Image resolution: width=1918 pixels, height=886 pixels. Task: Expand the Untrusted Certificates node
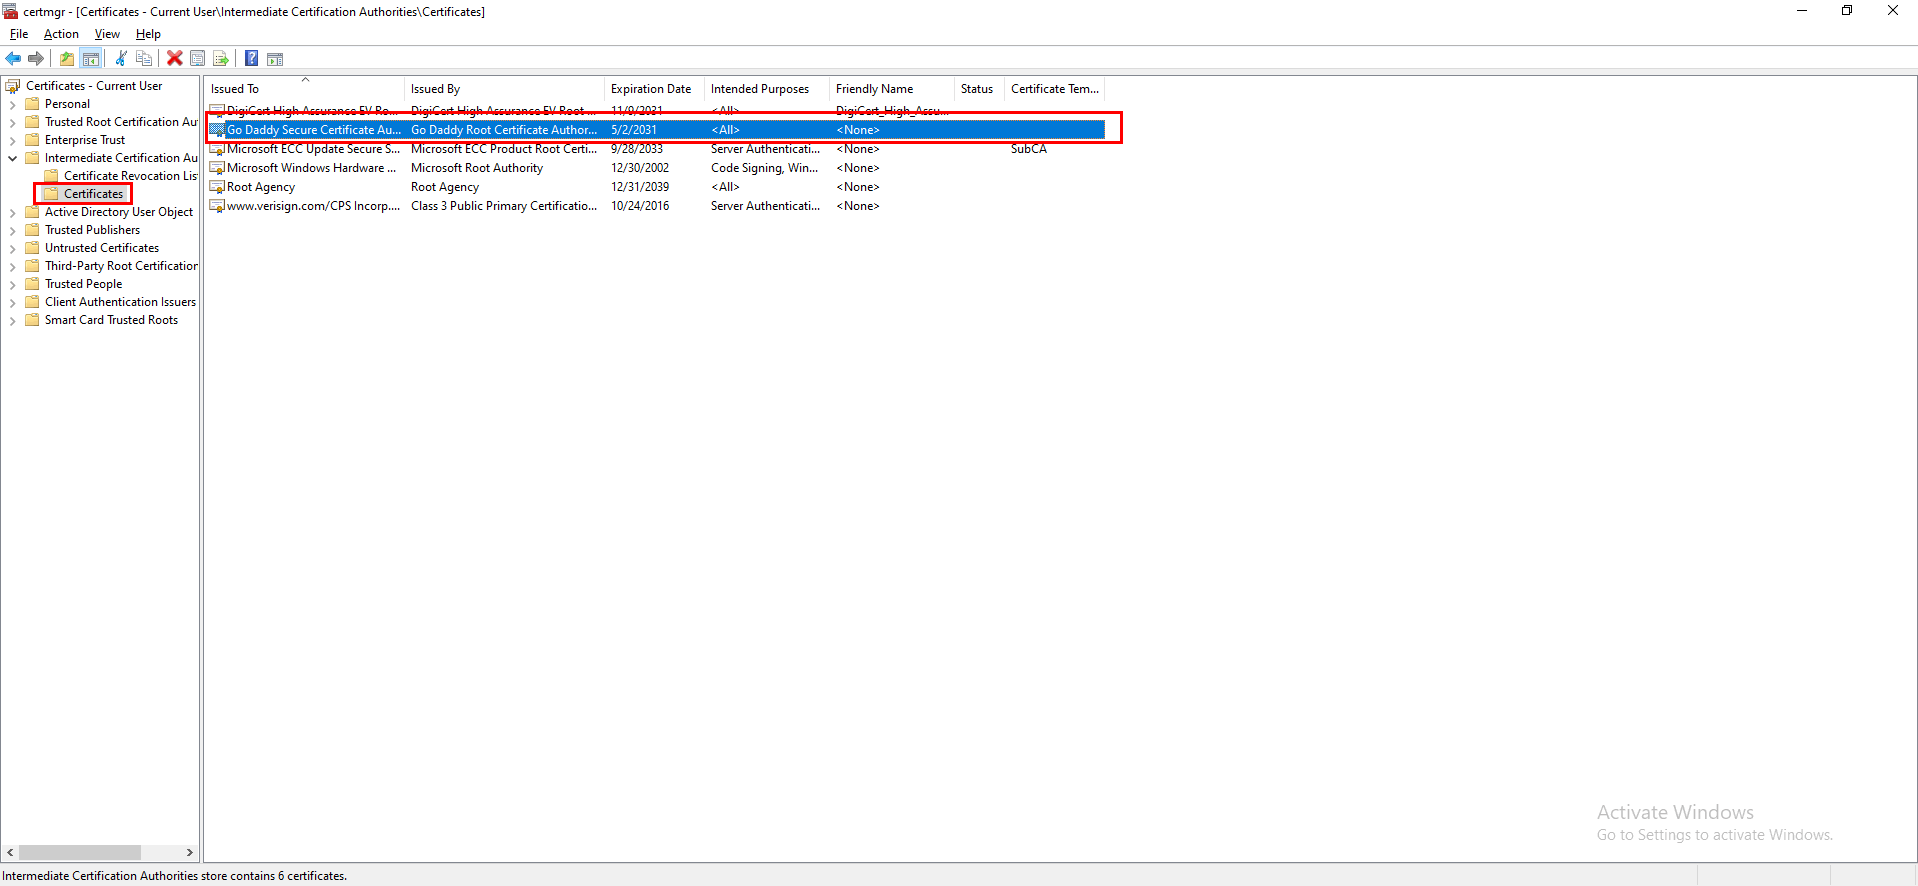[x=12, y=248]
